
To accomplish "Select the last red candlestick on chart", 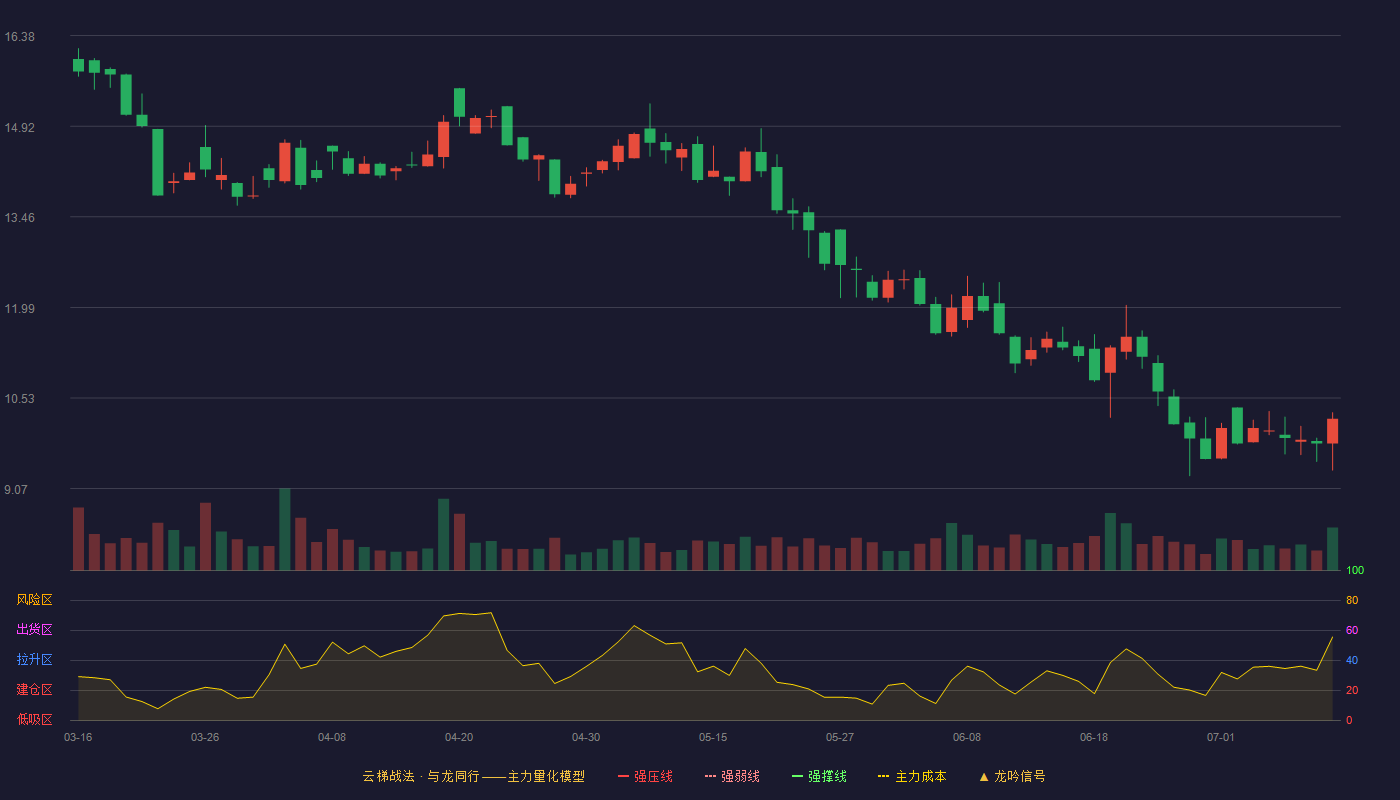I will [x=1332, y=431].
